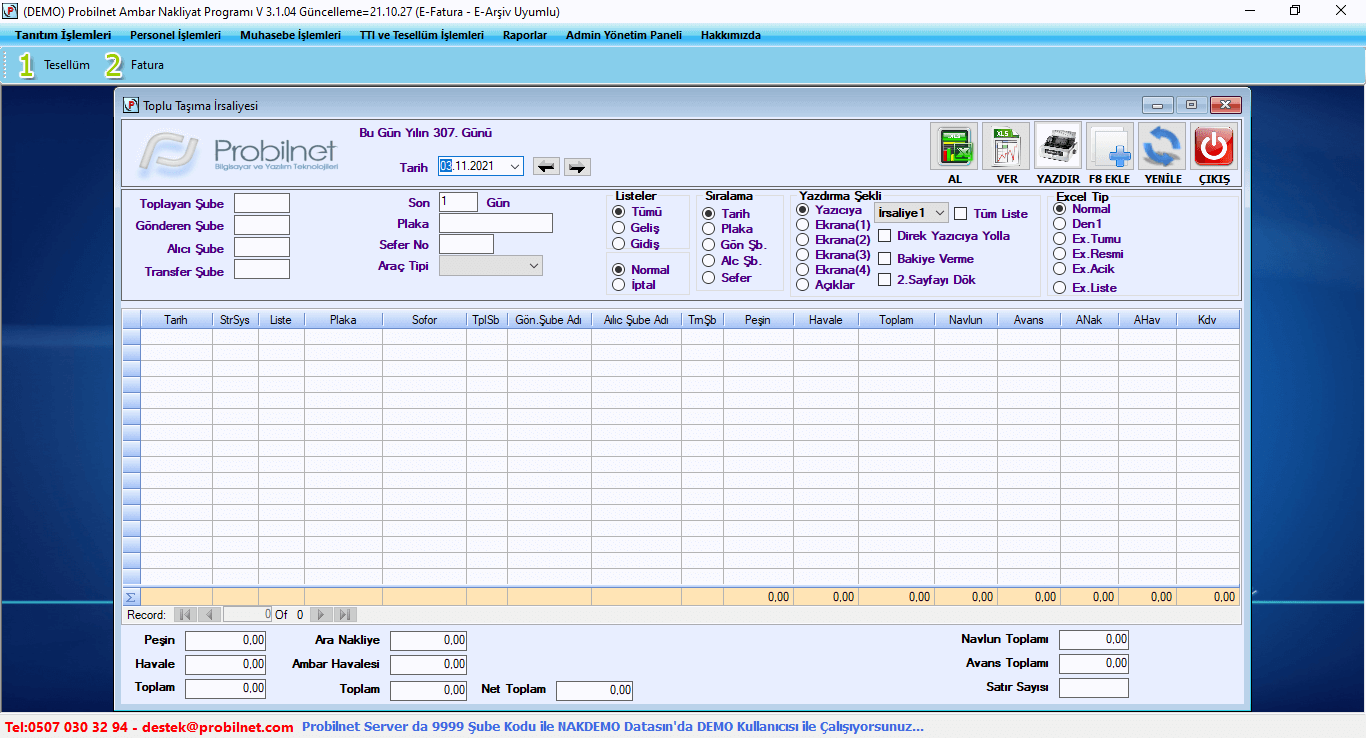Click the F8 EKLE add icon

(1110, 148)
